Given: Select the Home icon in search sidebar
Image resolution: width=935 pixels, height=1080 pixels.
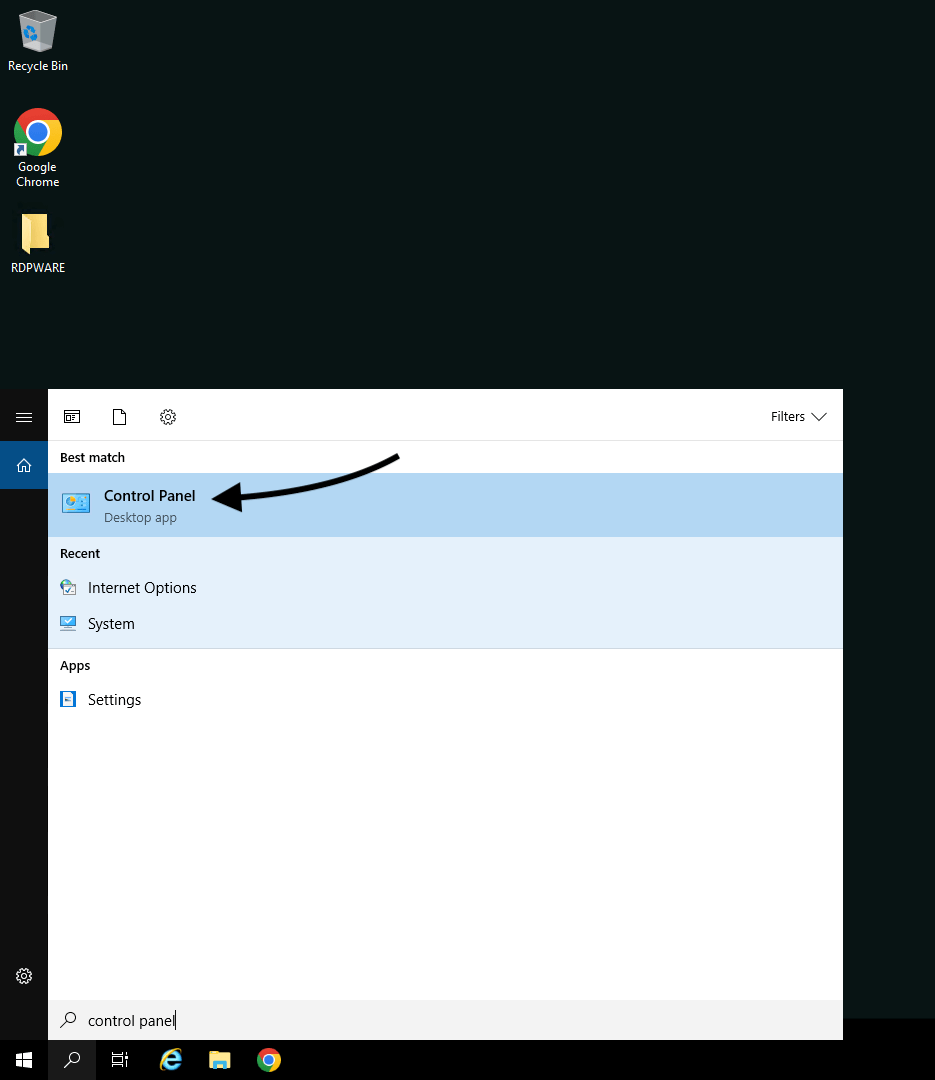Looking at the screenshot, I should pos(24,466).
